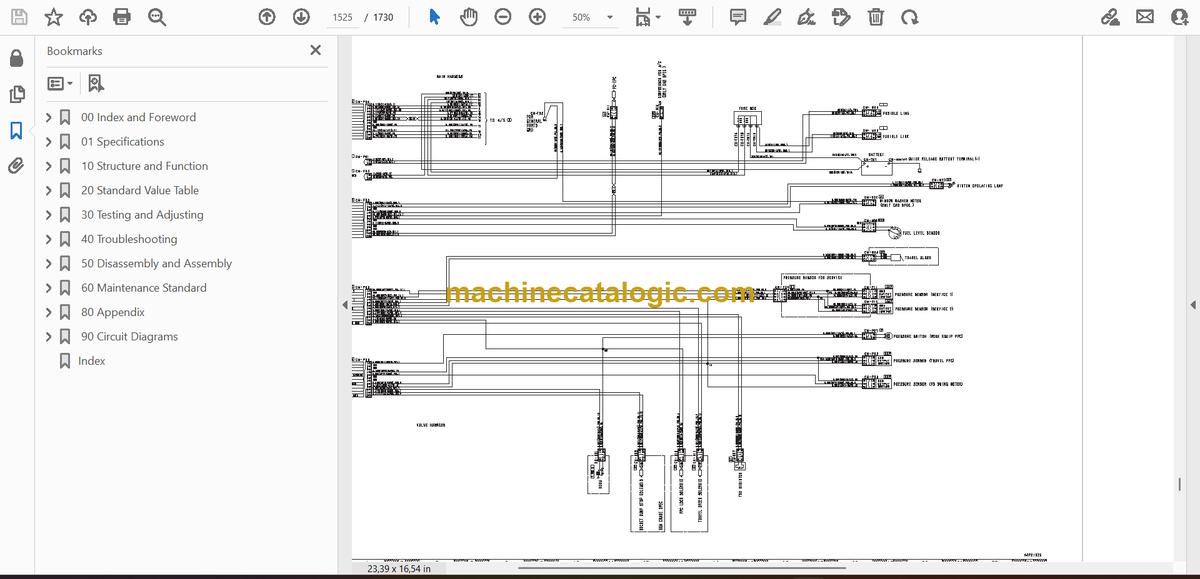The width and height of the screenshot is (1200, 579).
Task: Print the document
Action: pos(122,17)
